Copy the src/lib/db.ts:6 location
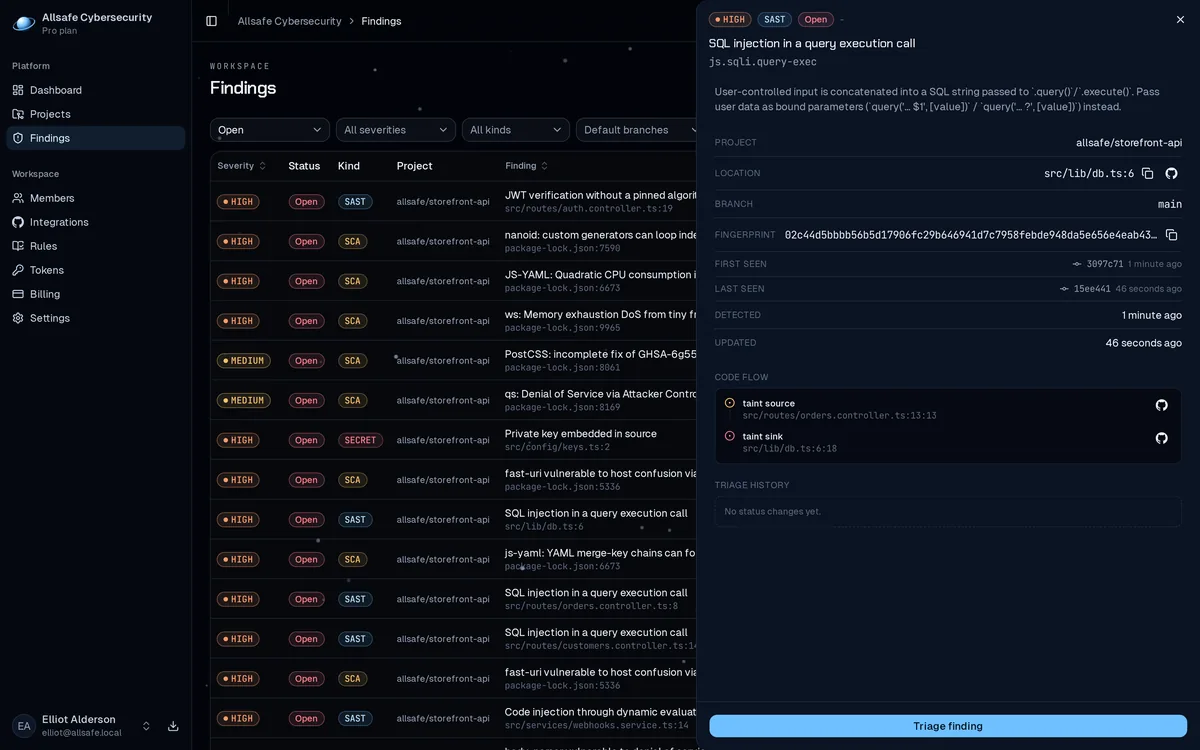 click(x=1148, y=173)
